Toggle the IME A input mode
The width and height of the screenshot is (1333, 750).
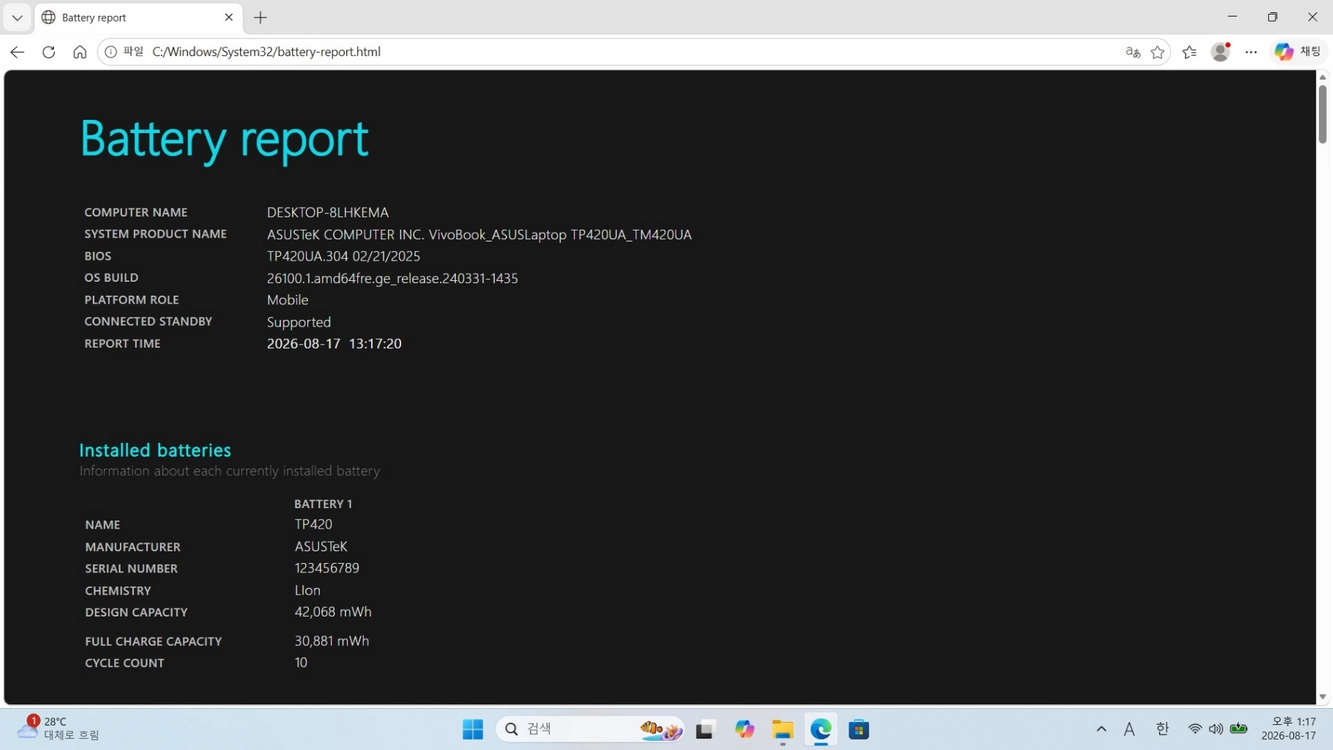click(1129, 729)
